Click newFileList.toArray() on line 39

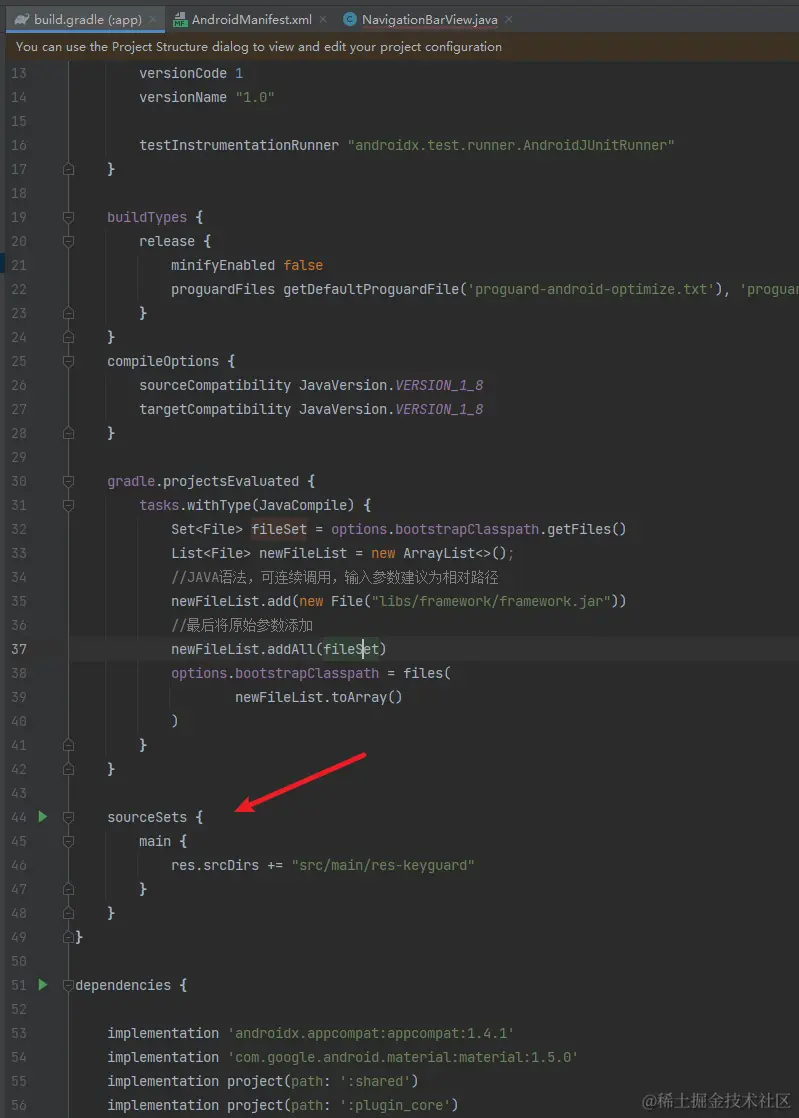point(319,697)
